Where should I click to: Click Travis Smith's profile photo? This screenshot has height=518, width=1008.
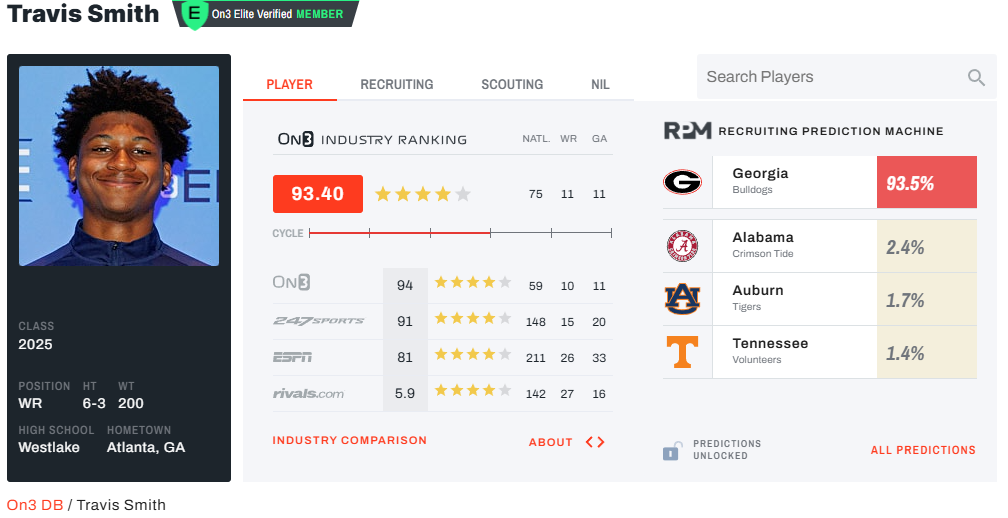(x=119, y=166)
